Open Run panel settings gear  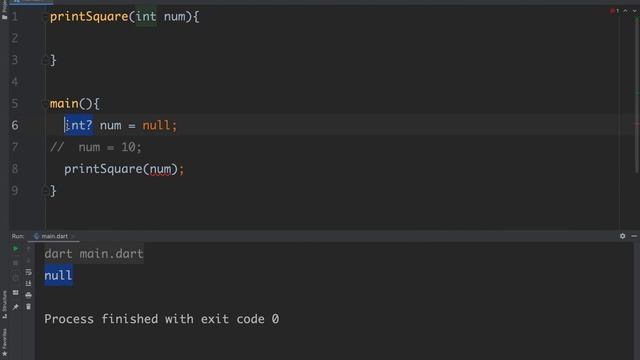tap(622, 236)
